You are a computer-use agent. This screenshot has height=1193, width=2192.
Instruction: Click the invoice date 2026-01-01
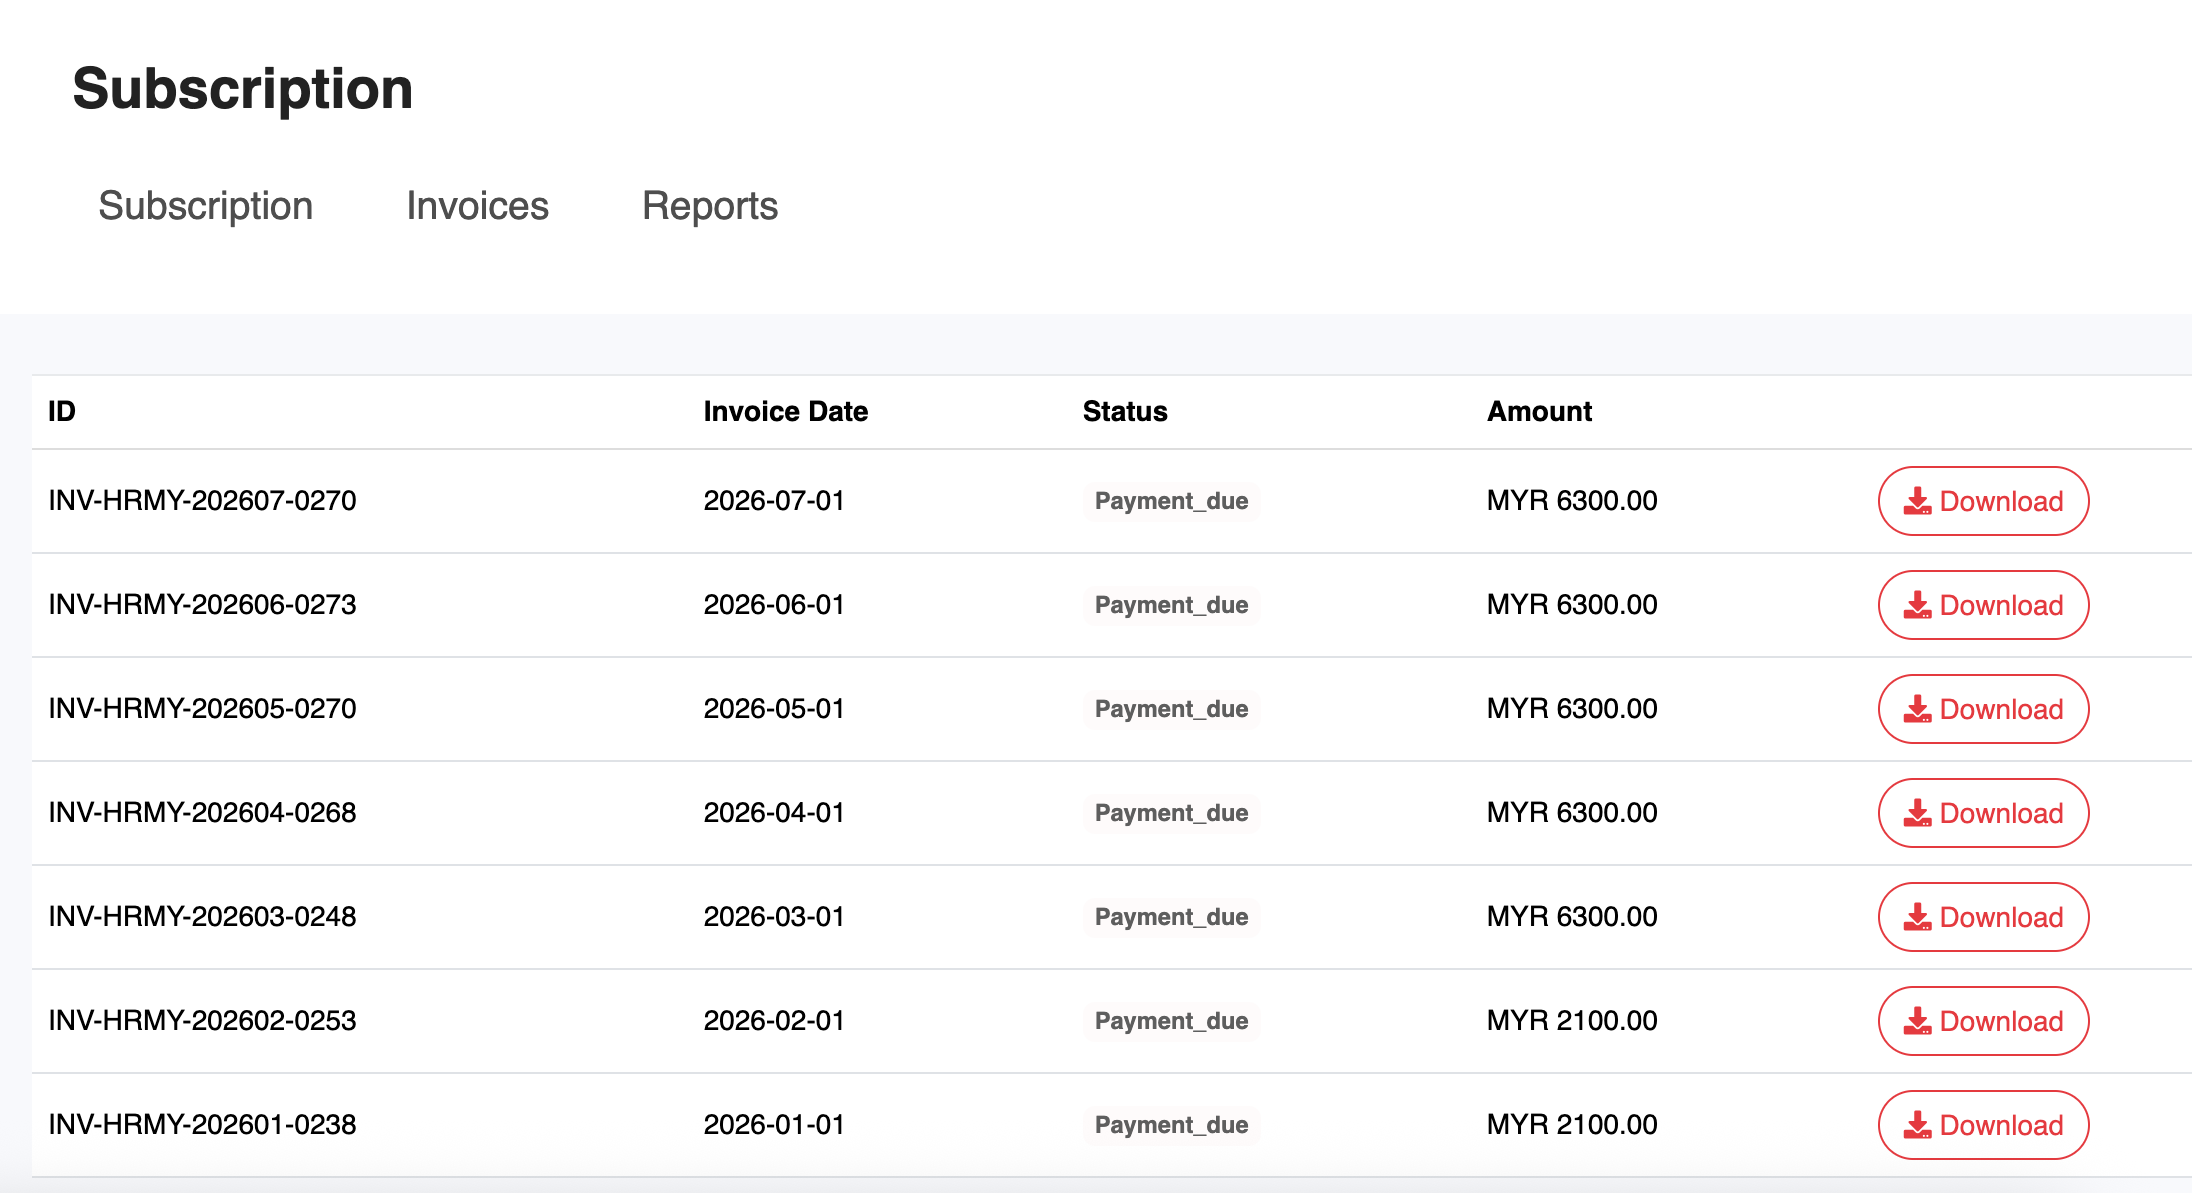click(x=774, y=1125)
